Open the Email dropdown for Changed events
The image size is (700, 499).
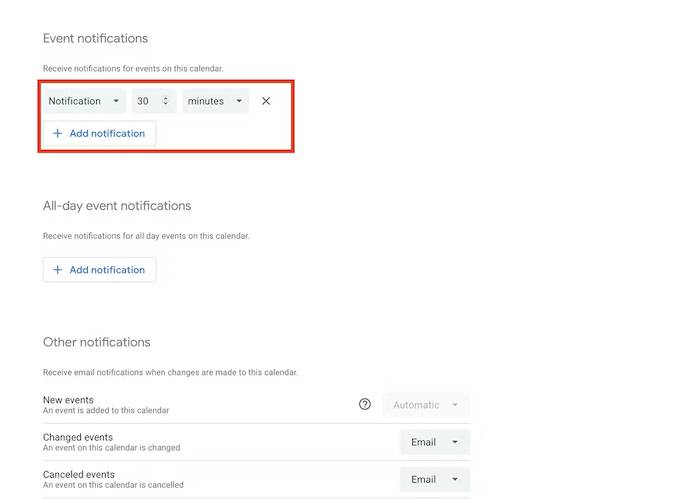435,442
